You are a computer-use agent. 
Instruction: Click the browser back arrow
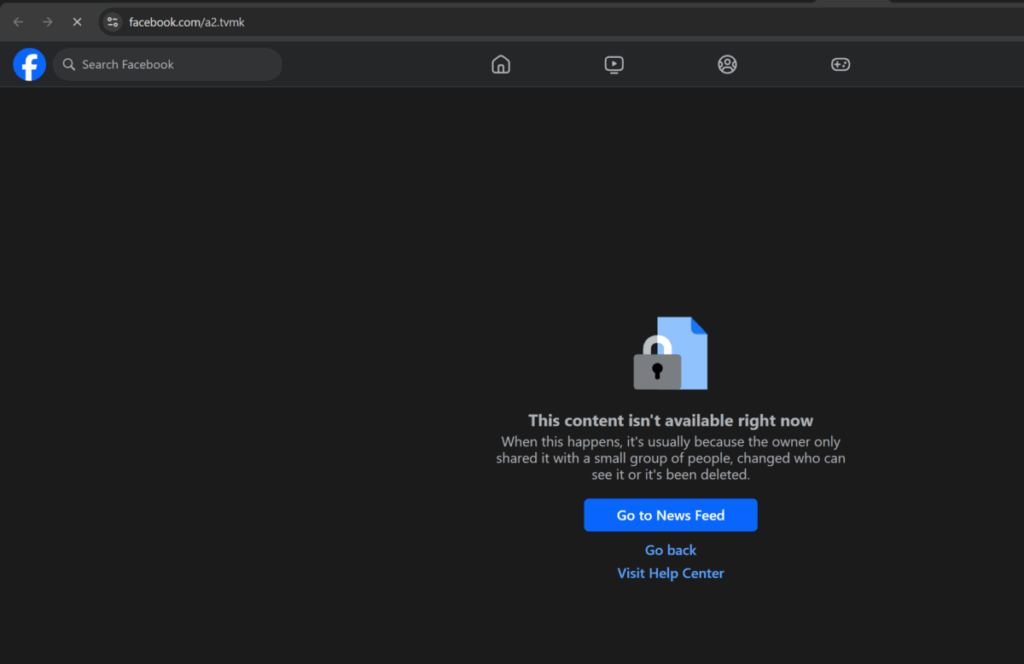(18, 22)
